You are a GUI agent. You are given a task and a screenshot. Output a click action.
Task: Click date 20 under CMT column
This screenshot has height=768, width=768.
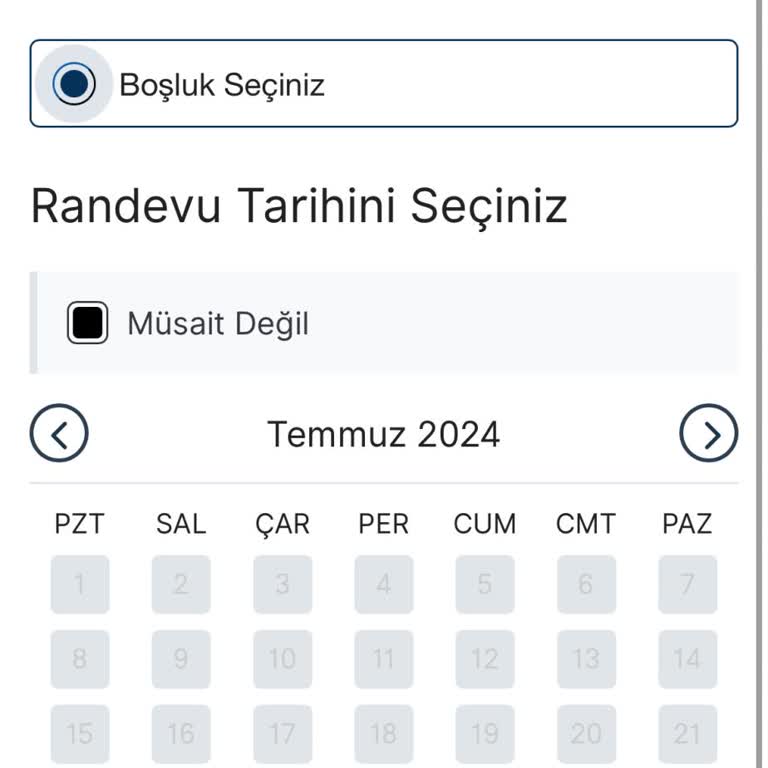[x=586, y=734]
